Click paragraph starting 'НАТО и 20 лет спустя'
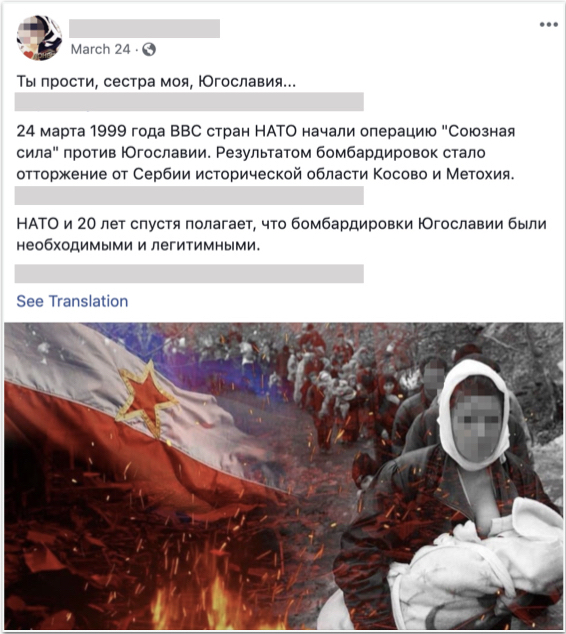The height and width of the screenshot is (634, 566). (x=281, y=234)
